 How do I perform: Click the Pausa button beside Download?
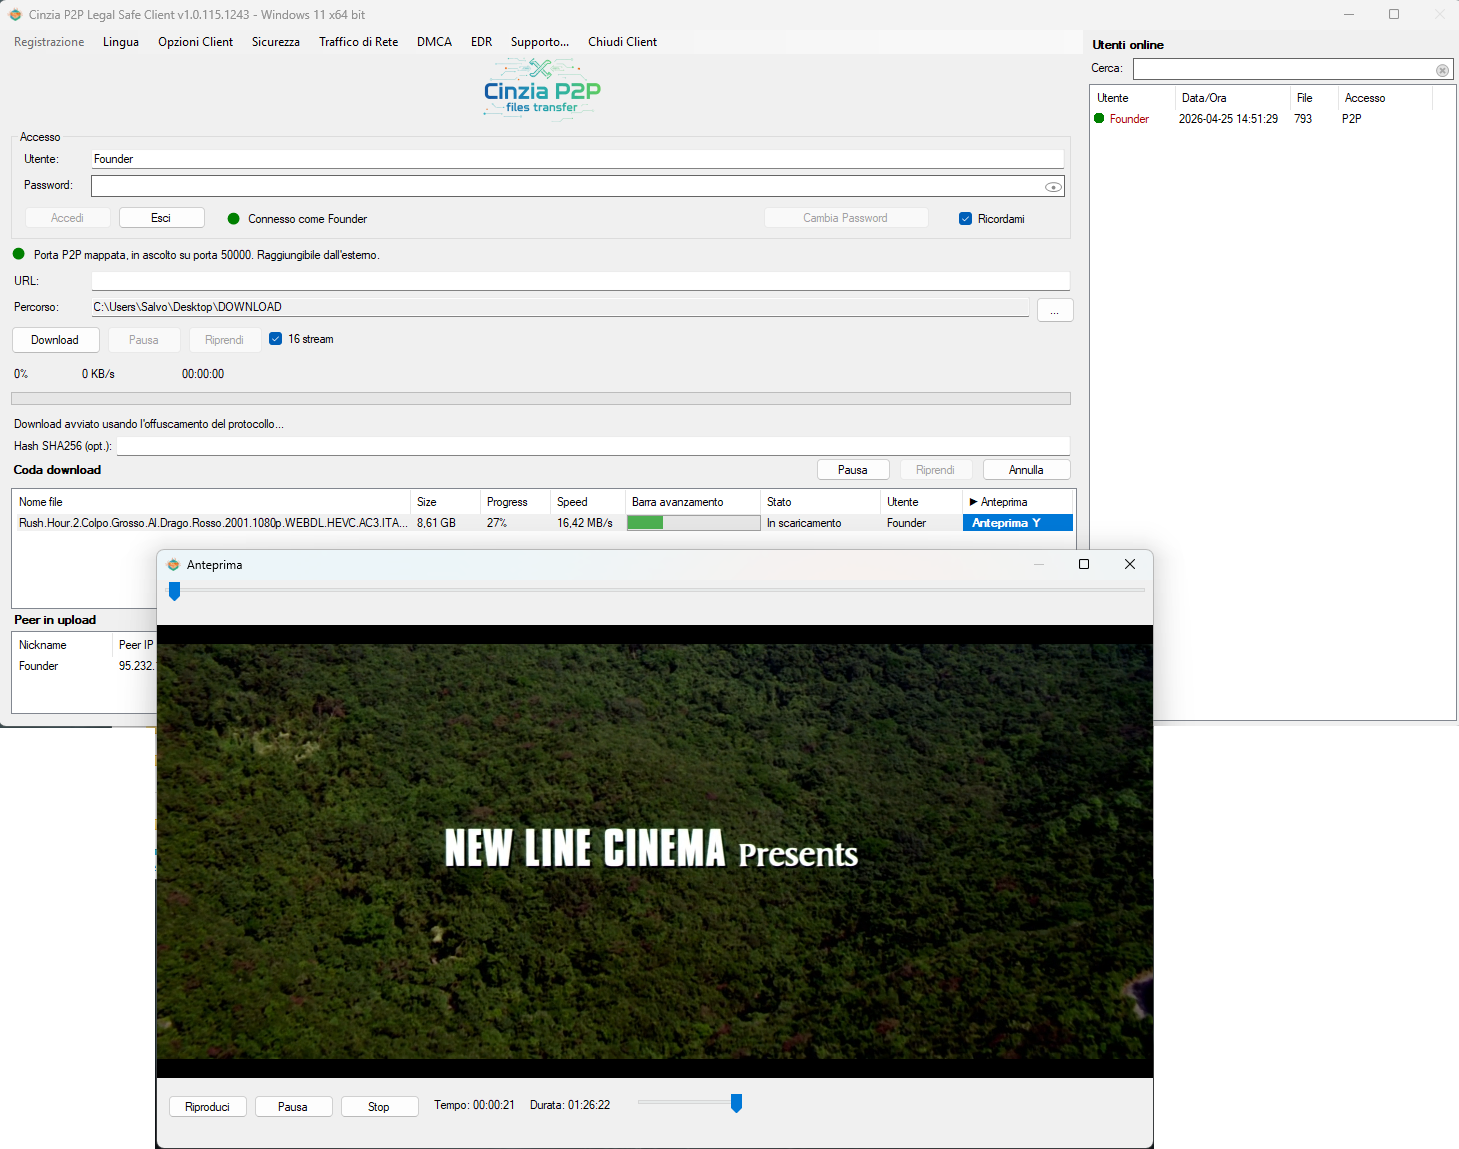(x=144, y=340)
